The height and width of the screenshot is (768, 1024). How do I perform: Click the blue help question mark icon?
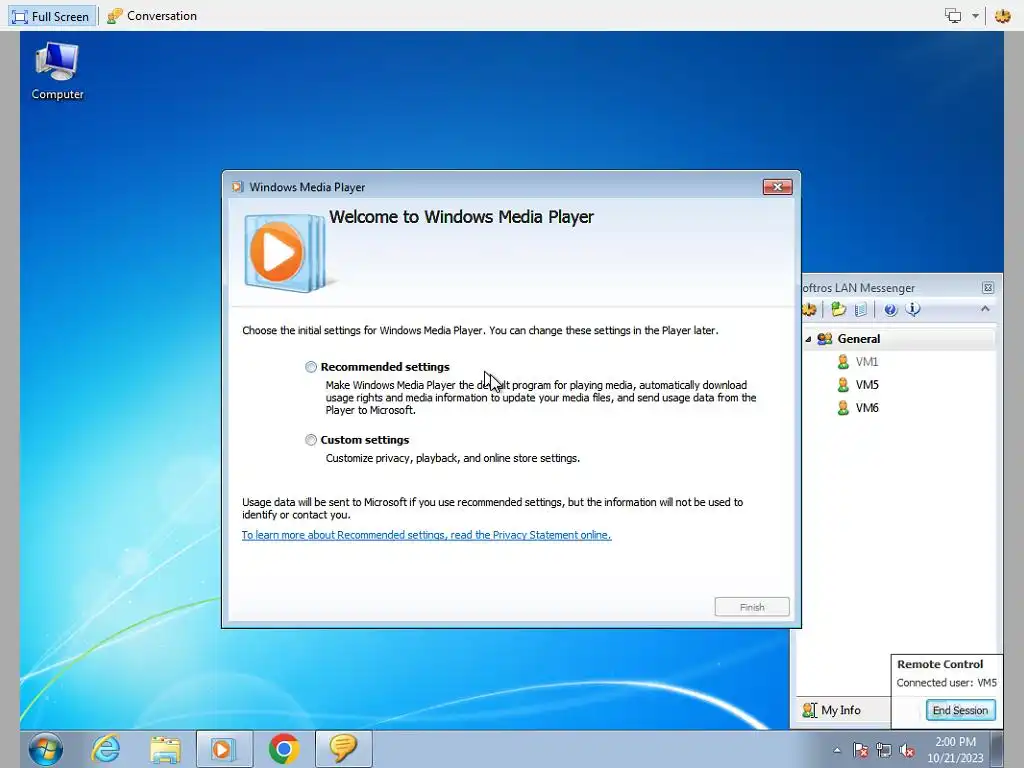pyautogui.click(x=890, y=309)
